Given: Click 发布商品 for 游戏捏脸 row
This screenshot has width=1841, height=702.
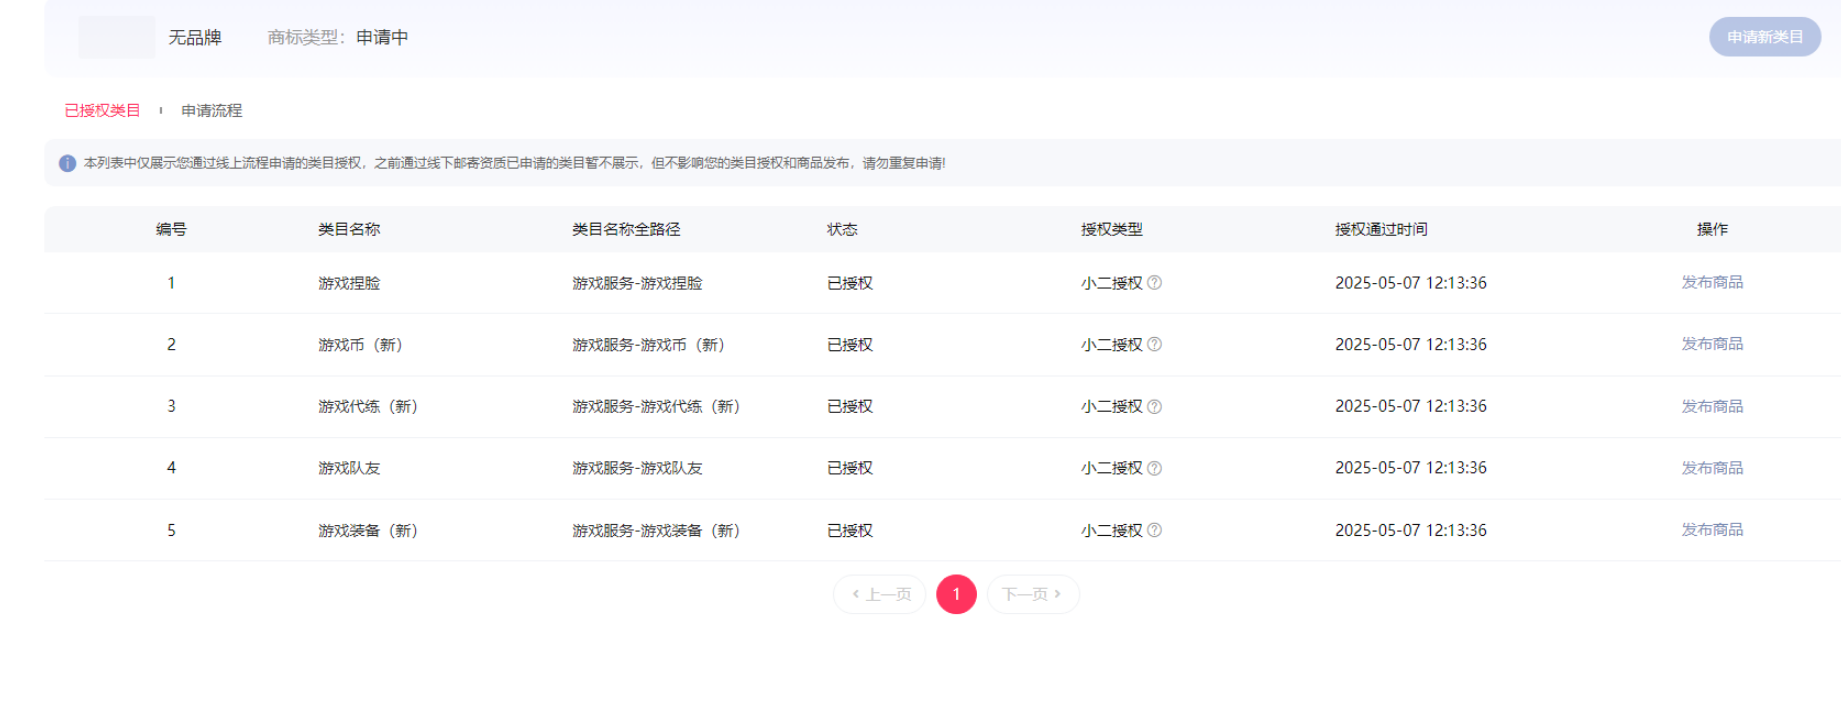Looking at the screenshot, I should tap(1712, 282).
